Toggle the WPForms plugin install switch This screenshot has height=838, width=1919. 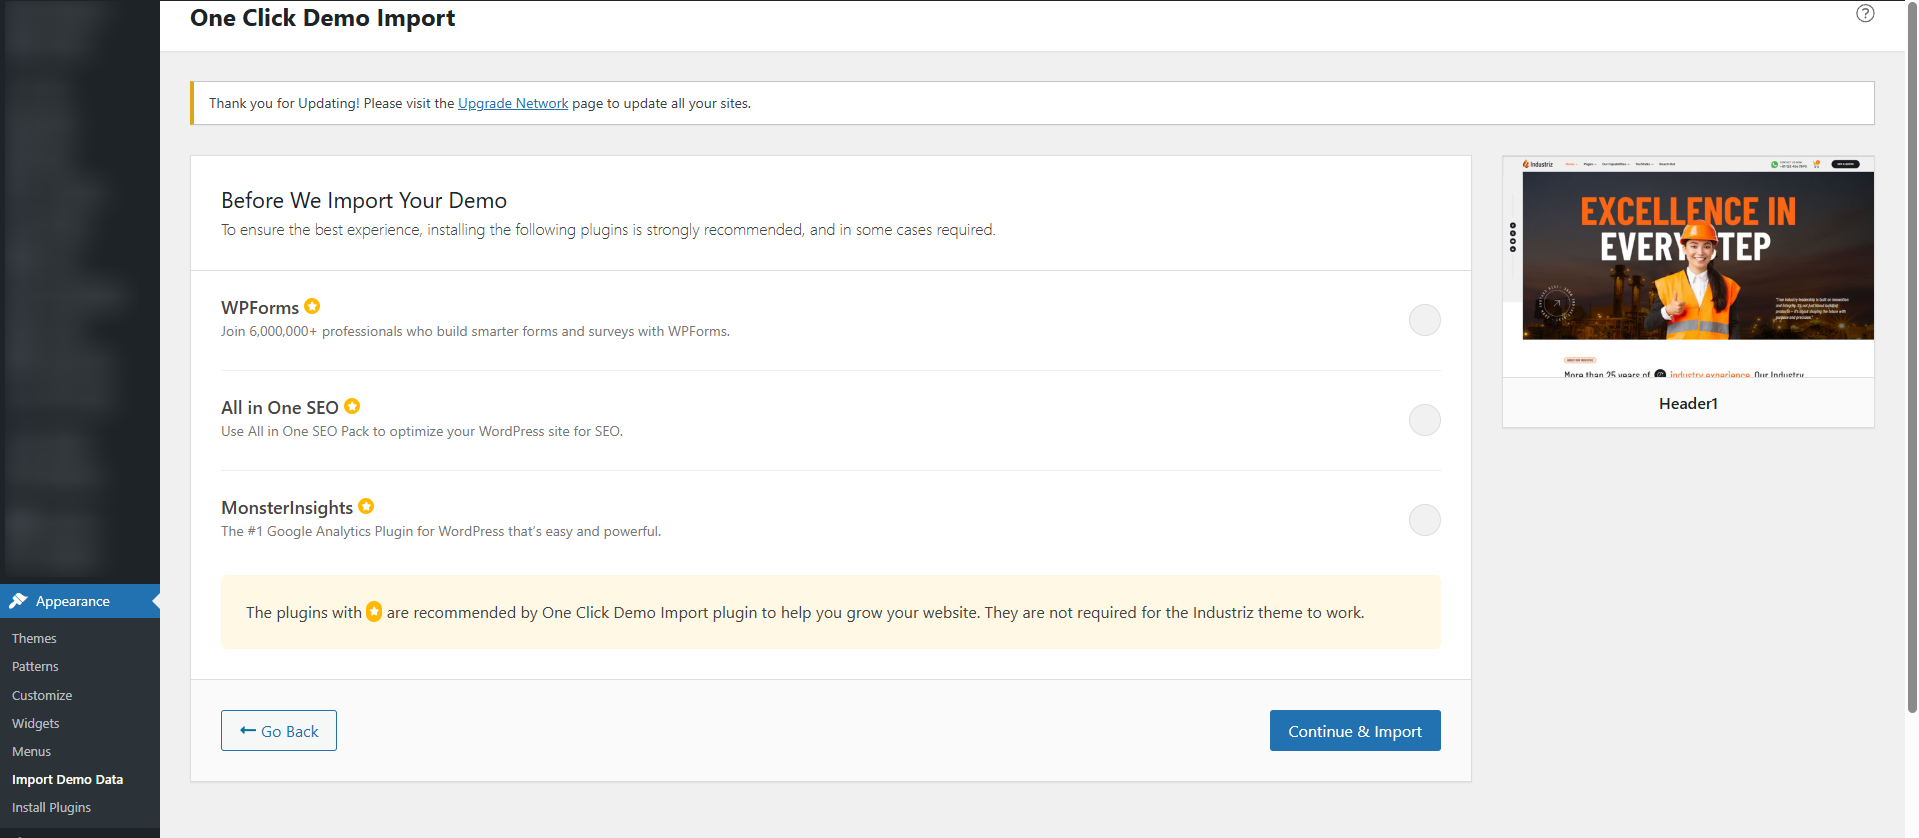tap(1424, 320)
